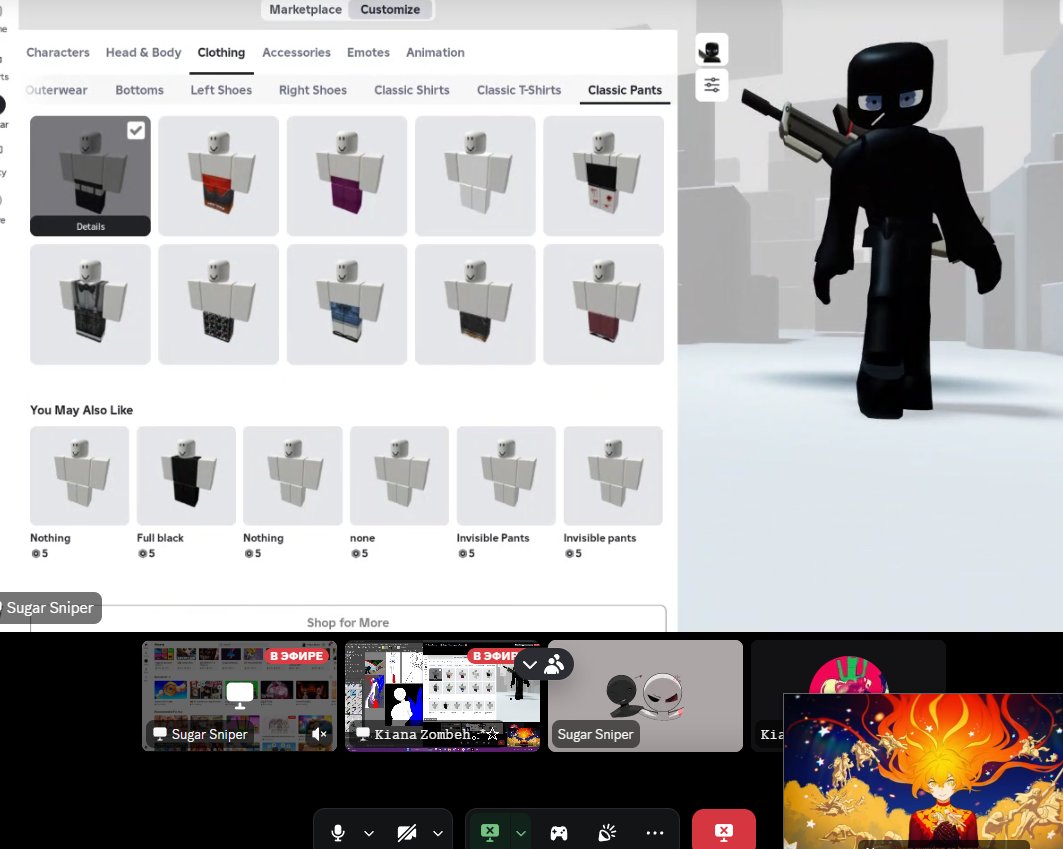Equip the black shorts with red-spotted legs

point(603,176)
